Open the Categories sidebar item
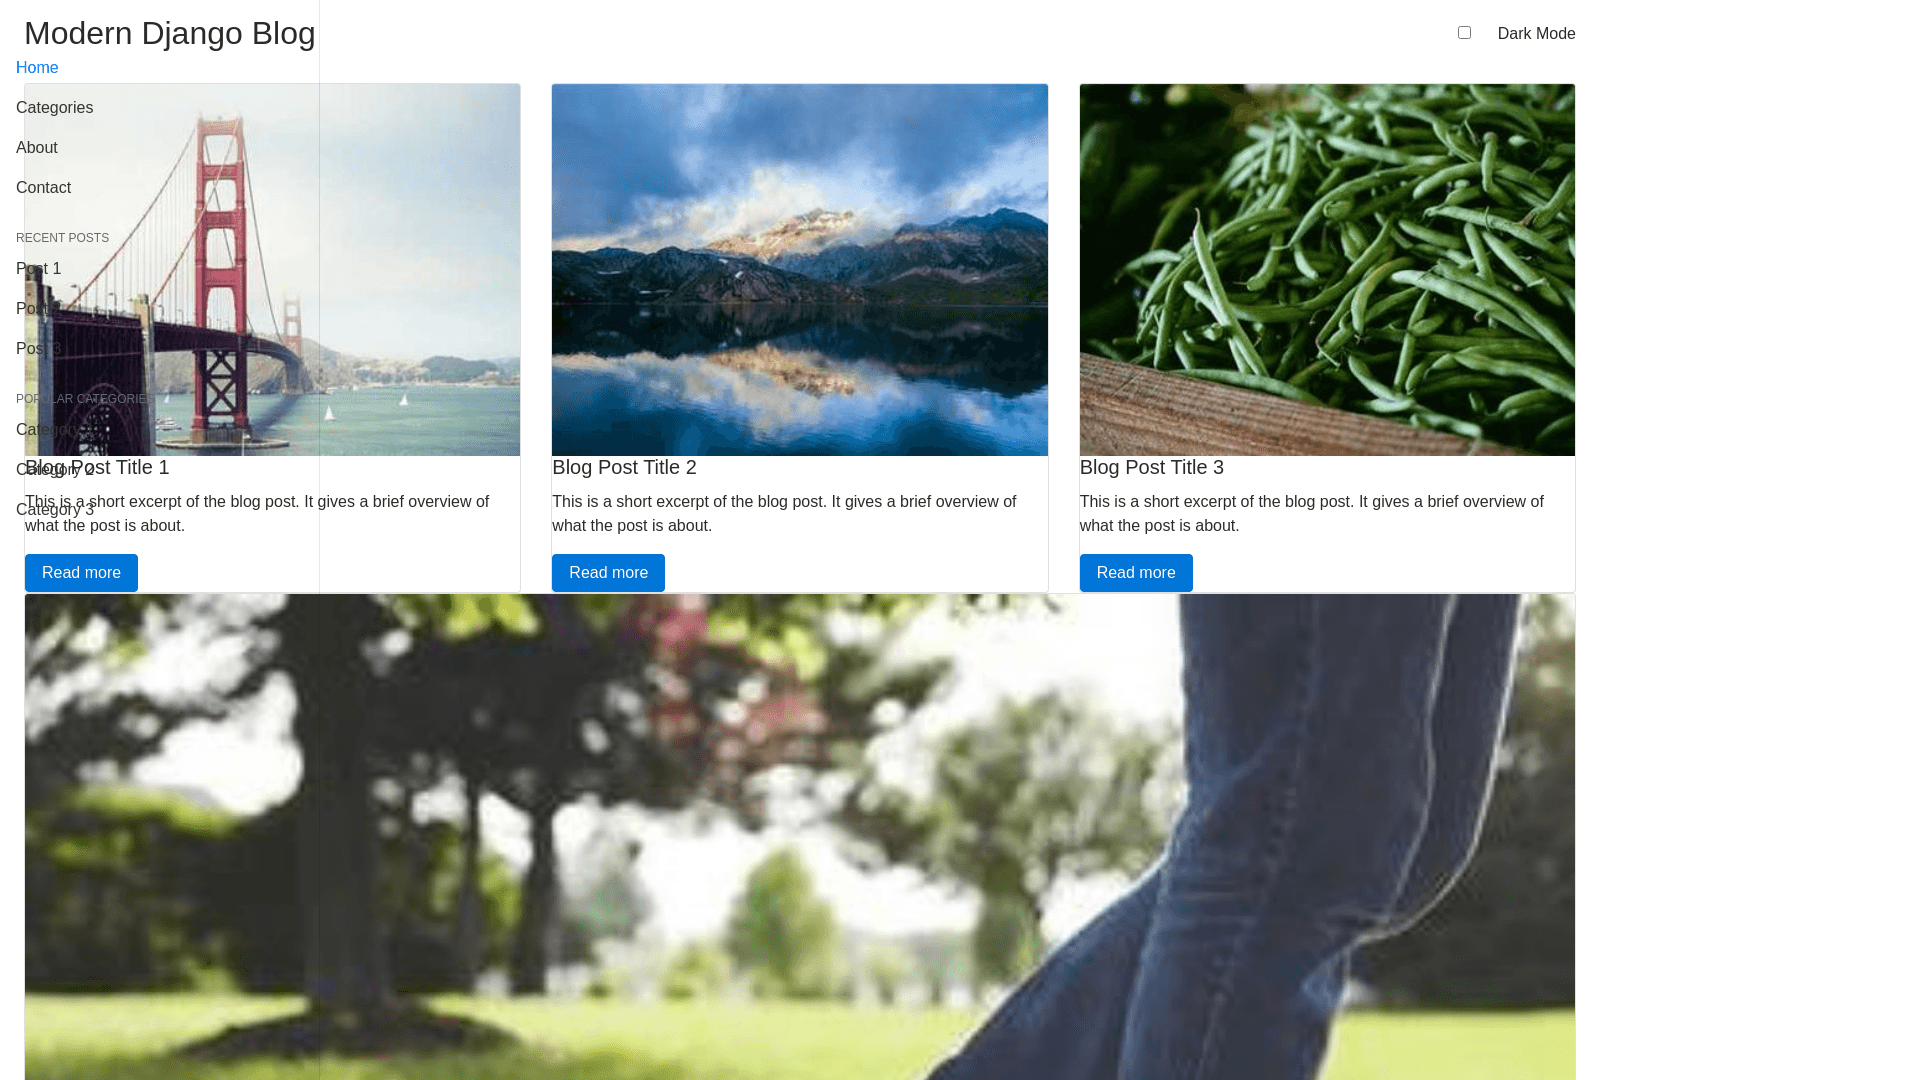The image size is (1920, 1080). tap(54, 108)
